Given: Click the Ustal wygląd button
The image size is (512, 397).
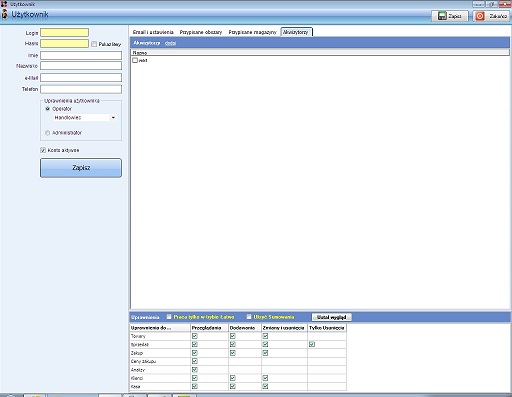Looking at the screenshot, I should 332,317.
